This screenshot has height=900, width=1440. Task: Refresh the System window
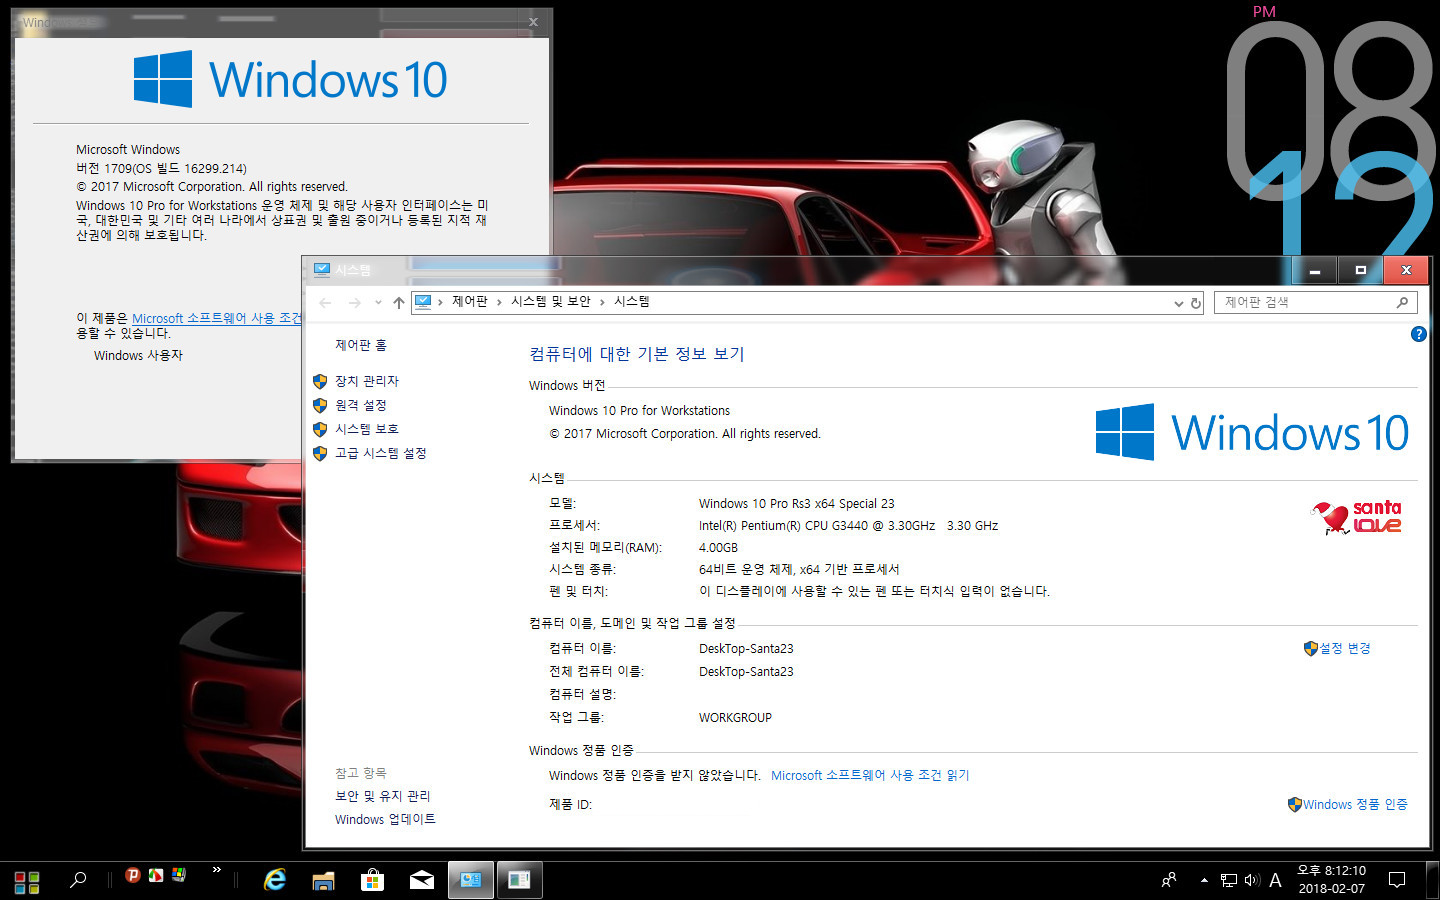coord(1195,303)
